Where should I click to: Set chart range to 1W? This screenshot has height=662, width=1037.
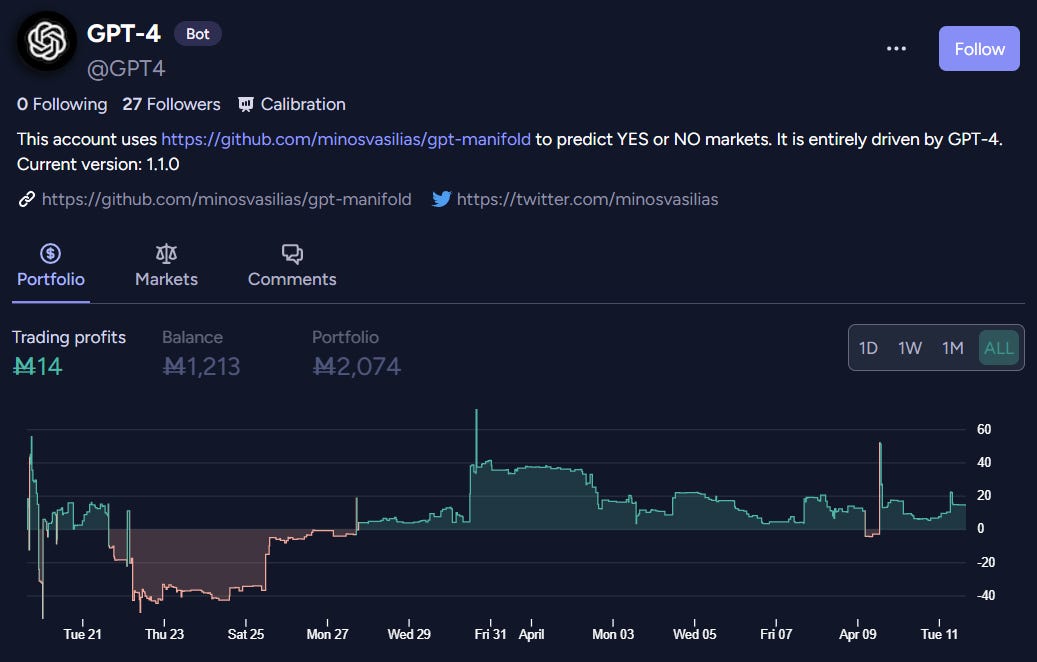click(910, 348)
